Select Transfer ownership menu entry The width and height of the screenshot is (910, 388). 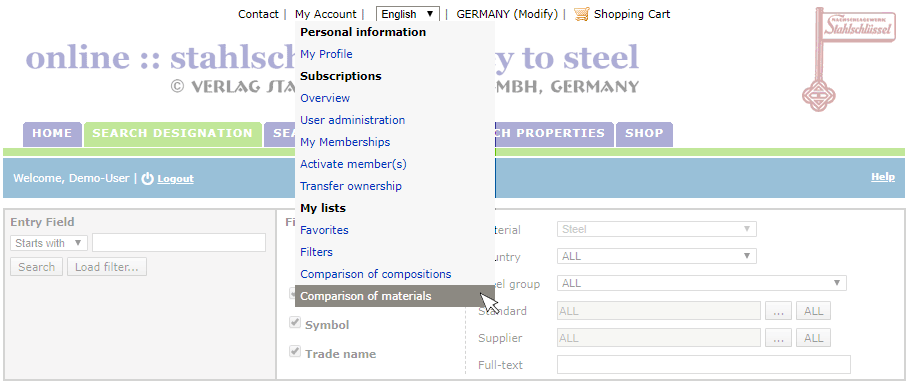click(351, 186)
